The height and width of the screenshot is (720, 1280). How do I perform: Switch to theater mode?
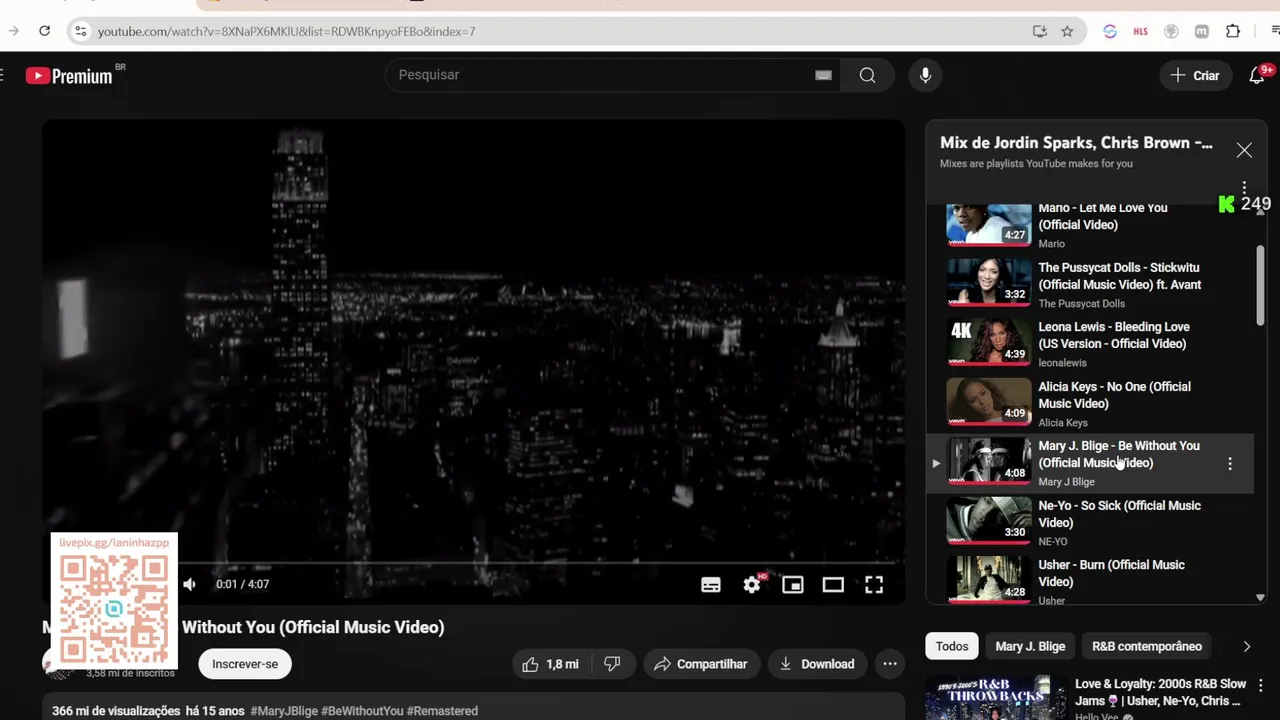tap(833, 585)
